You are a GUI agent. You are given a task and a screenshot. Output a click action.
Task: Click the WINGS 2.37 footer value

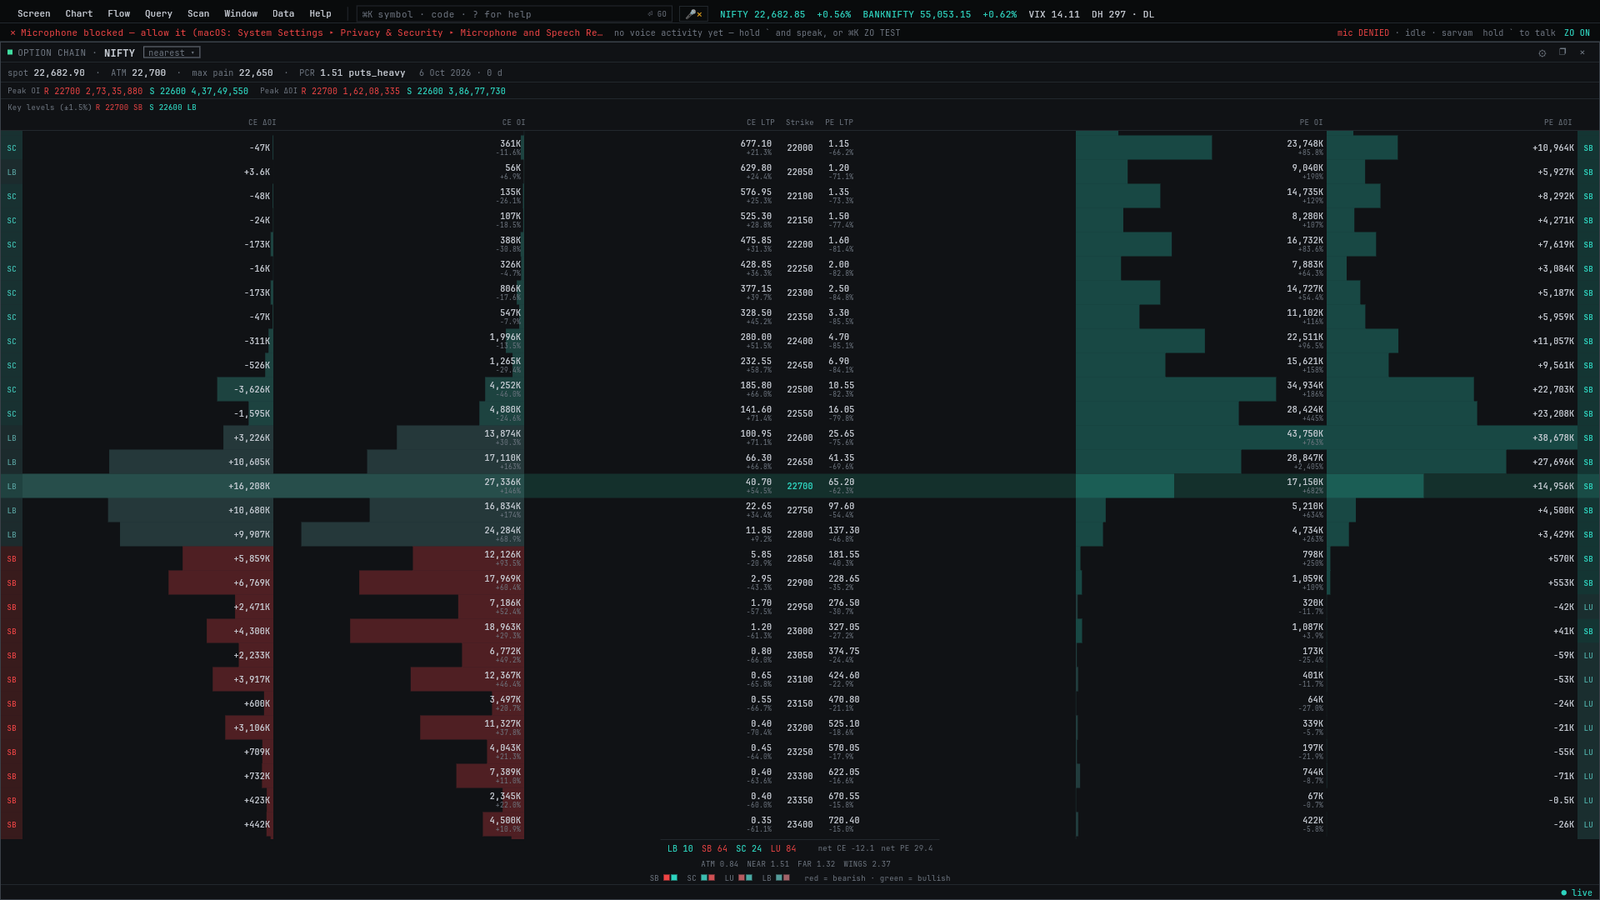point(866,864)
